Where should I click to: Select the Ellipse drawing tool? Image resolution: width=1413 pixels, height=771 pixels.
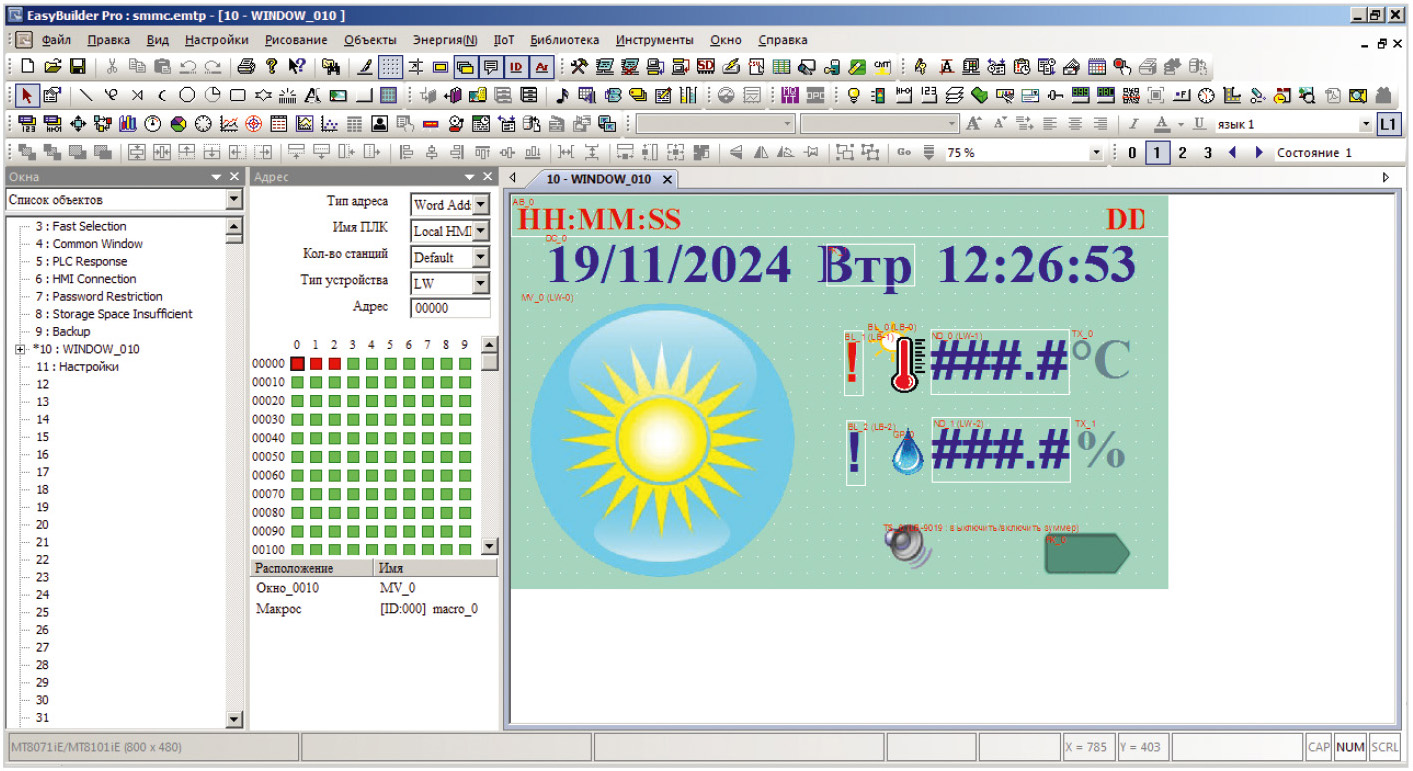(187, 96)
